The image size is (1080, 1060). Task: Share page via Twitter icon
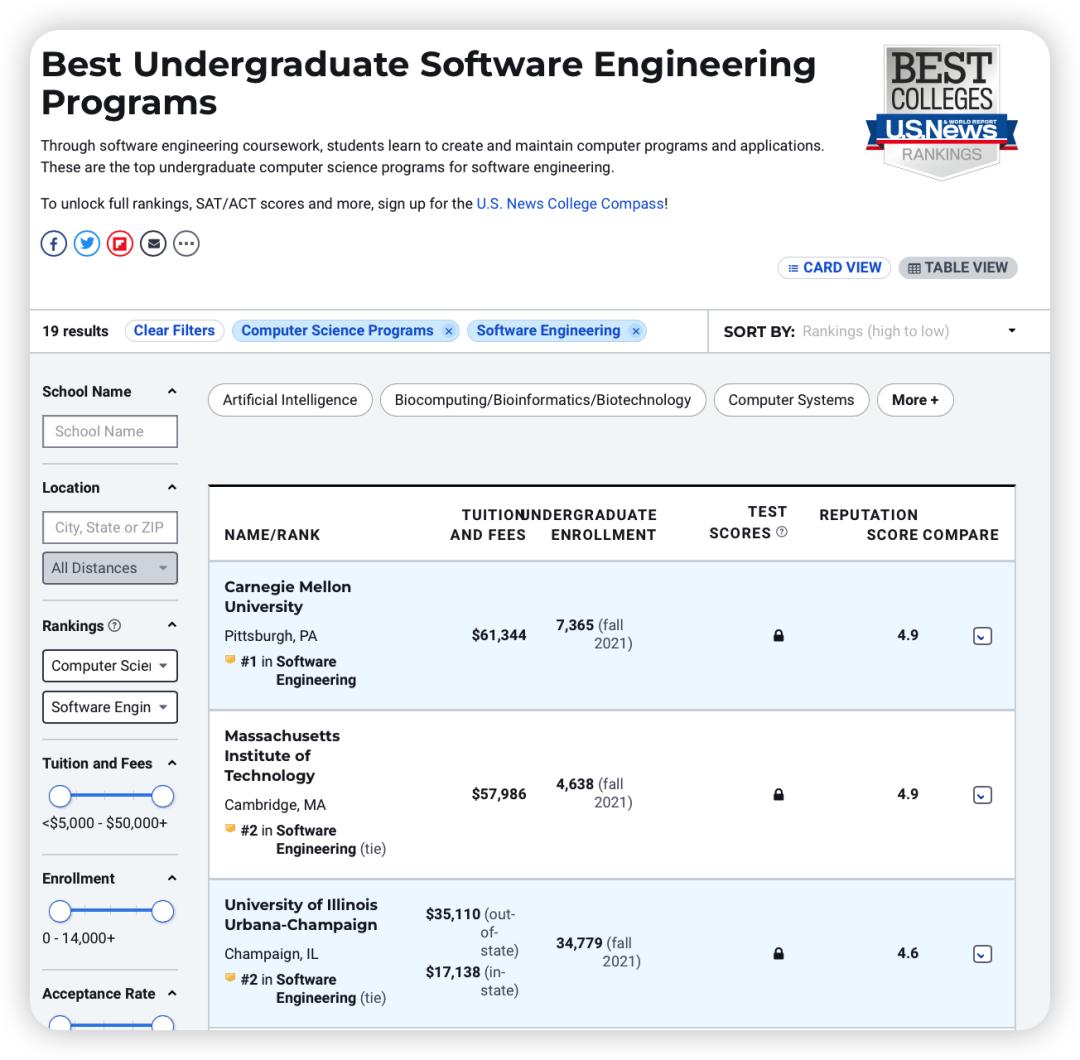(87, 244)
